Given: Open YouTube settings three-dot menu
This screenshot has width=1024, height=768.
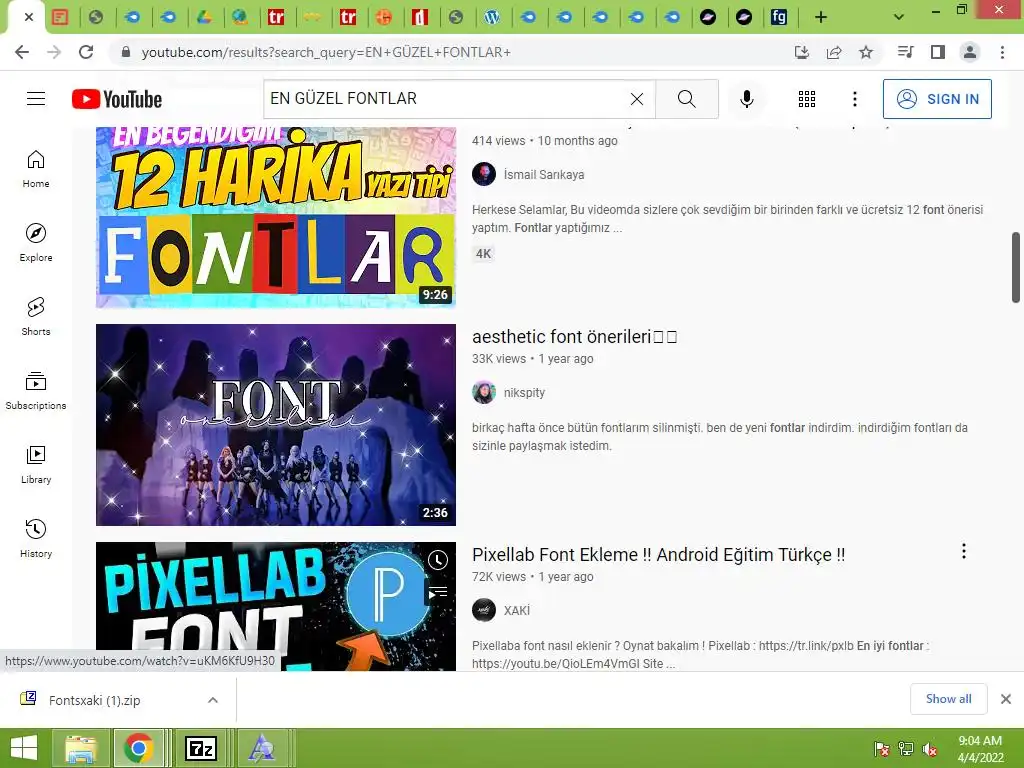Looking at the screenshot, I should 855,99.
